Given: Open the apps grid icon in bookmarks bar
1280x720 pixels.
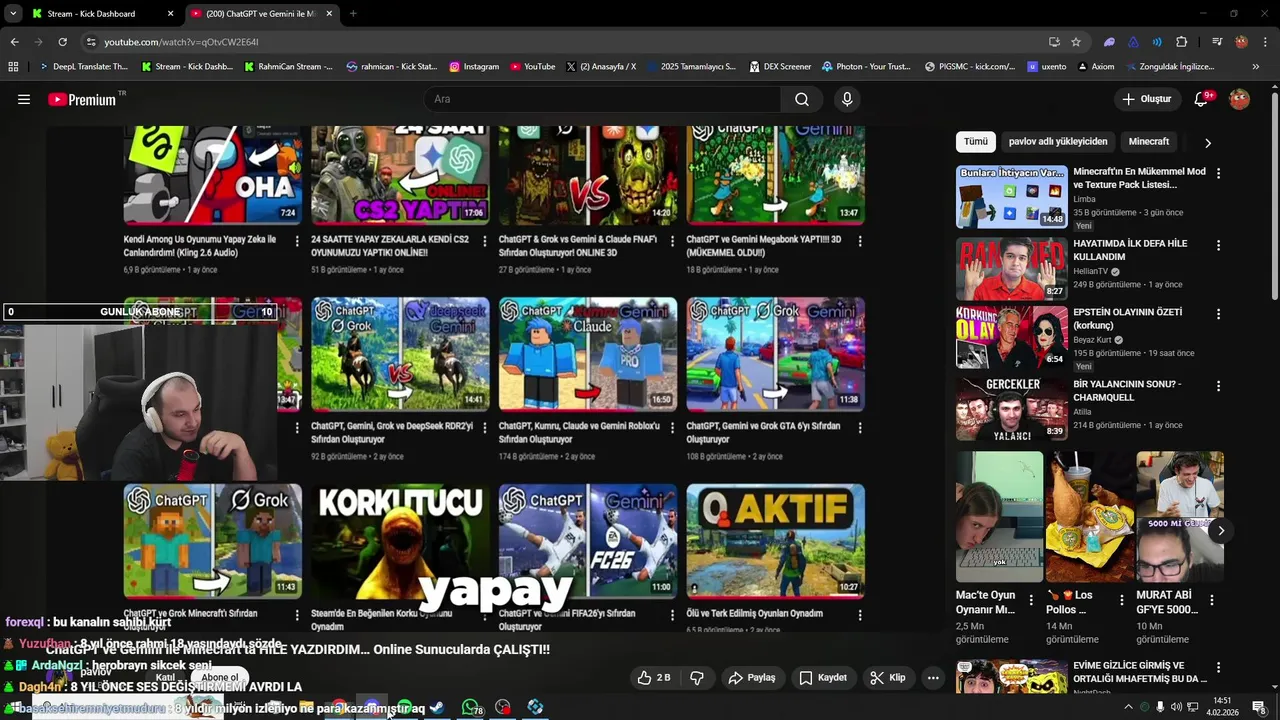Looking at the screenshot, I should (13, 67).
